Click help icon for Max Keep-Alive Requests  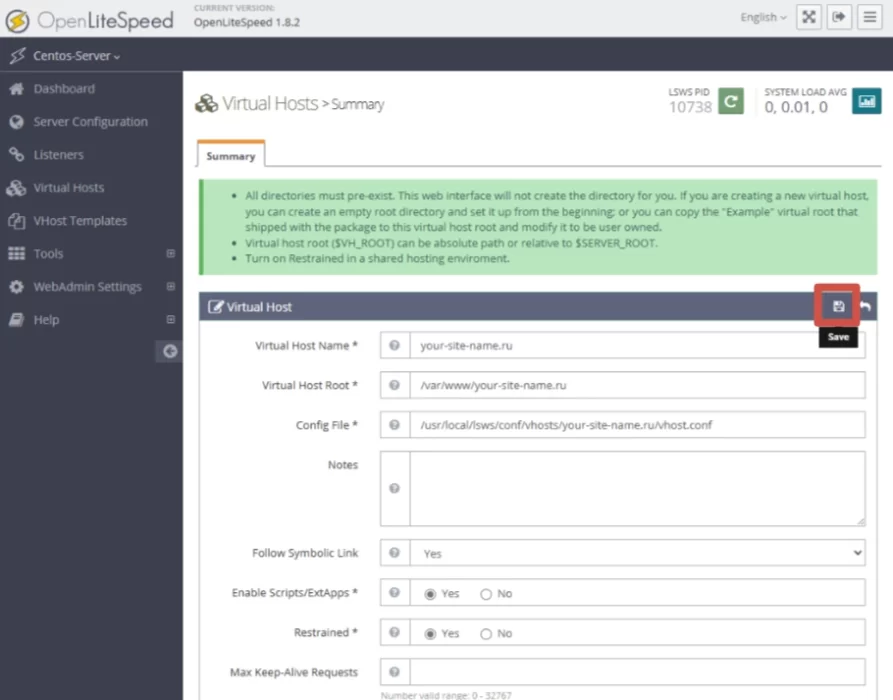click(394, 672)
